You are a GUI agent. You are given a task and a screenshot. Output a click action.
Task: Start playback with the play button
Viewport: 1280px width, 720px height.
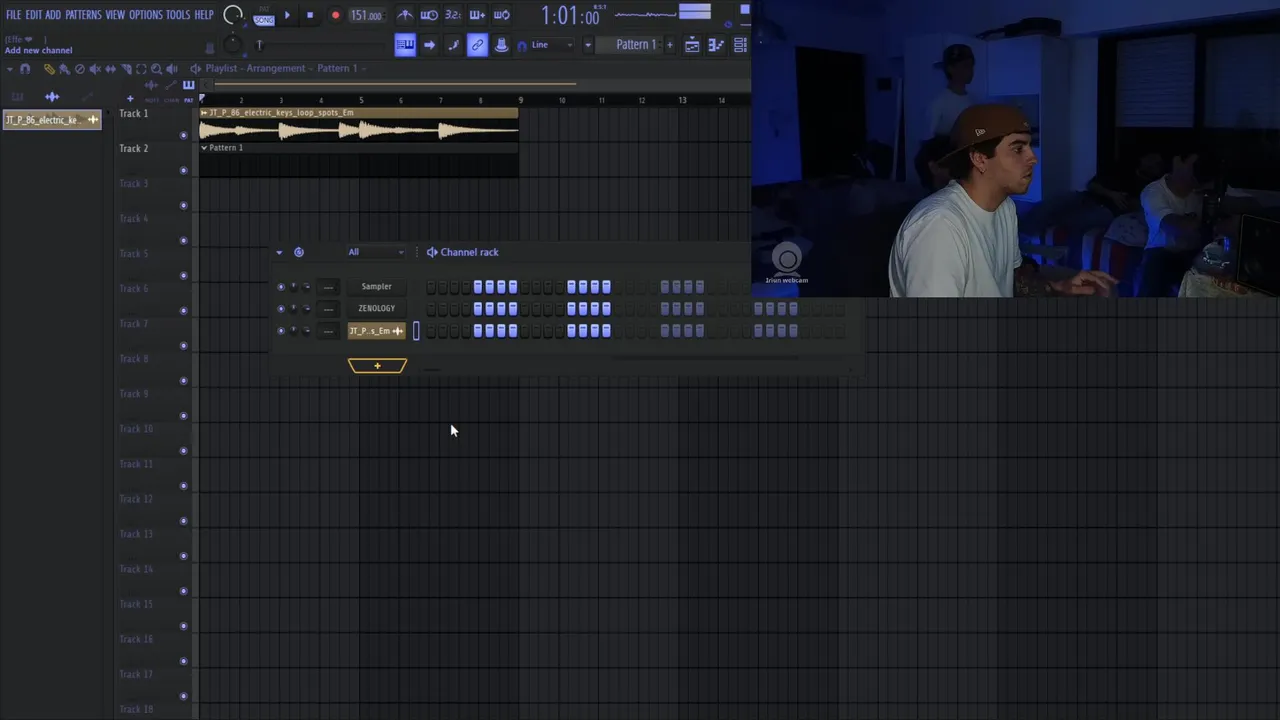[287, 15]
